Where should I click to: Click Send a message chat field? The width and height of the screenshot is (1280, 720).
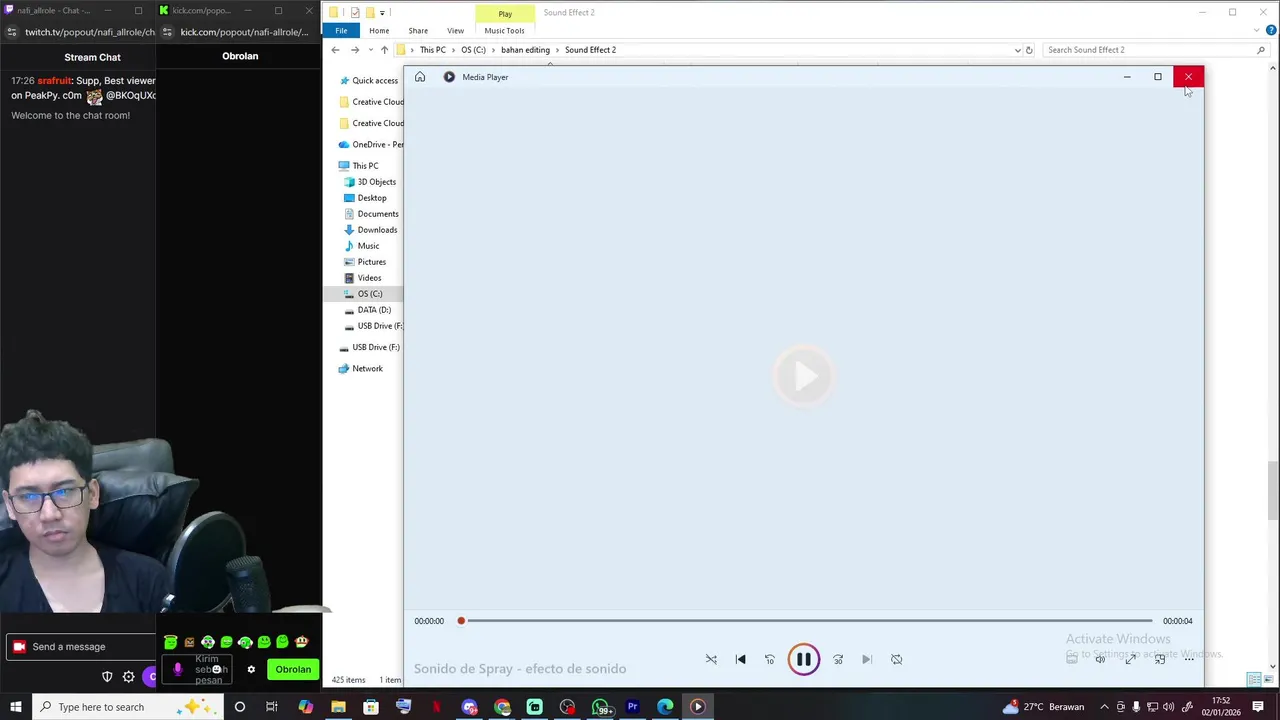(82, 647)
